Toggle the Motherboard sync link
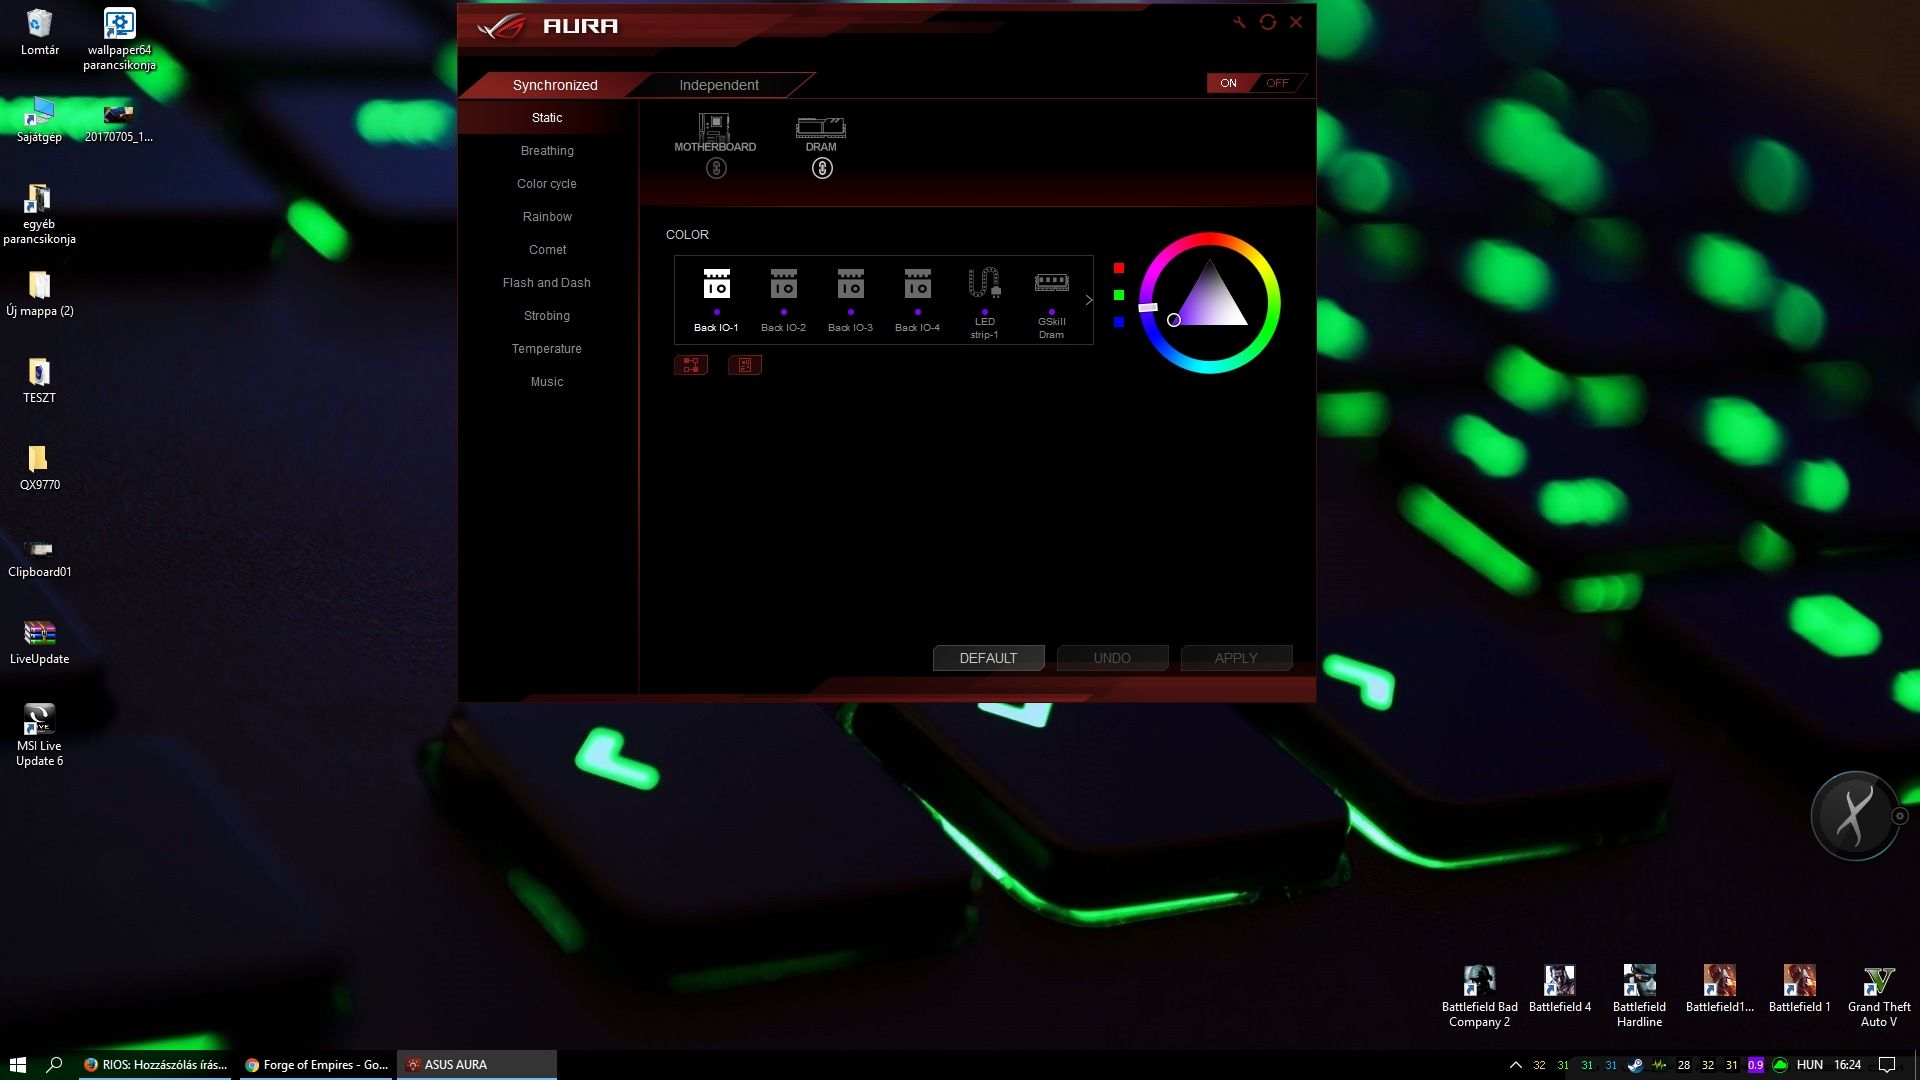This screenshot has width=1920, height=1080. pos(716,169)
